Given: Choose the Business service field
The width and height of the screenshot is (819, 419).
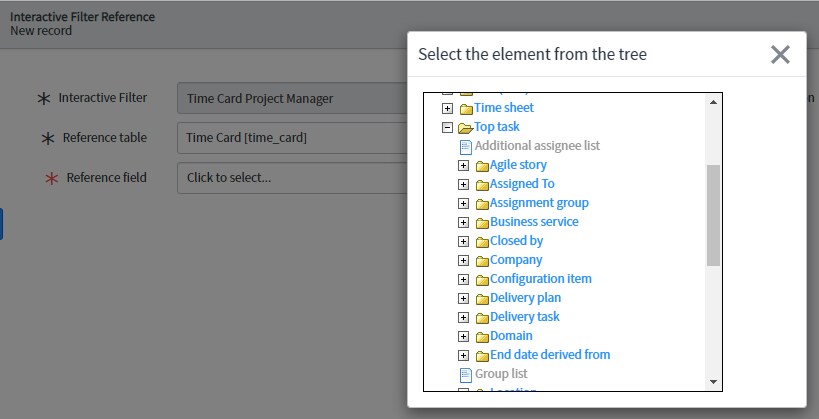Looking at the screenshot, I should click(534, 222).
